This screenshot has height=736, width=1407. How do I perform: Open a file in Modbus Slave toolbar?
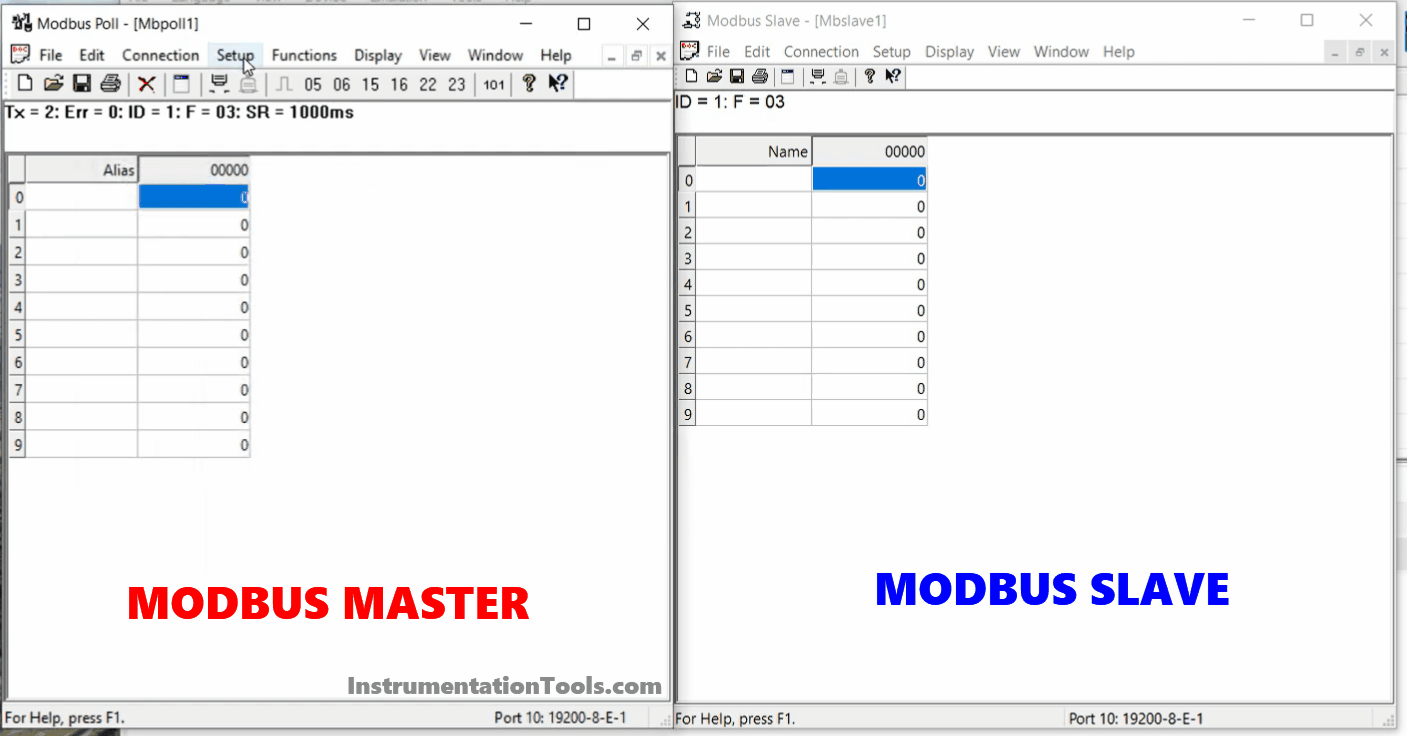pyautogui.click(x=714, y=76)
